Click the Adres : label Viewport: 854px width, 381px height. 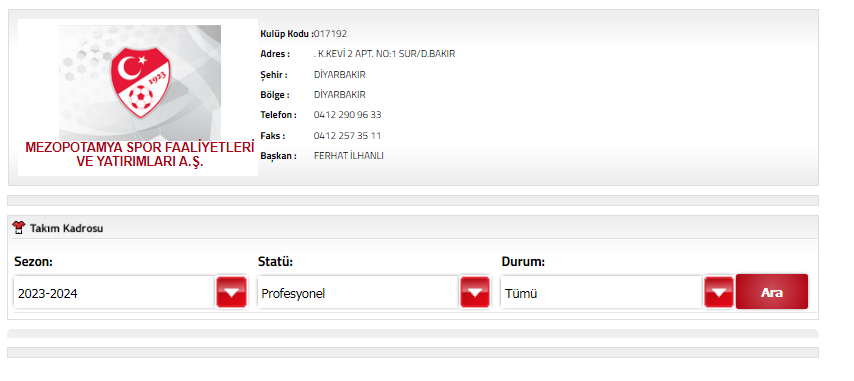point(275,54)
